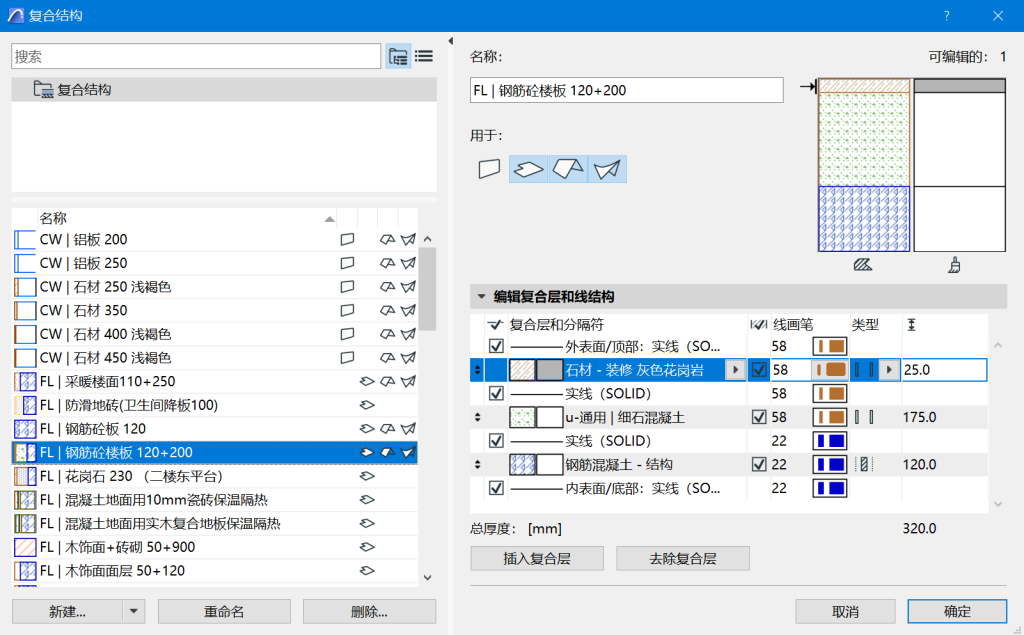Toggle the 内表面/底部 line checkbox
Viewport: 1024px width, 635px height.
point(496,488)
